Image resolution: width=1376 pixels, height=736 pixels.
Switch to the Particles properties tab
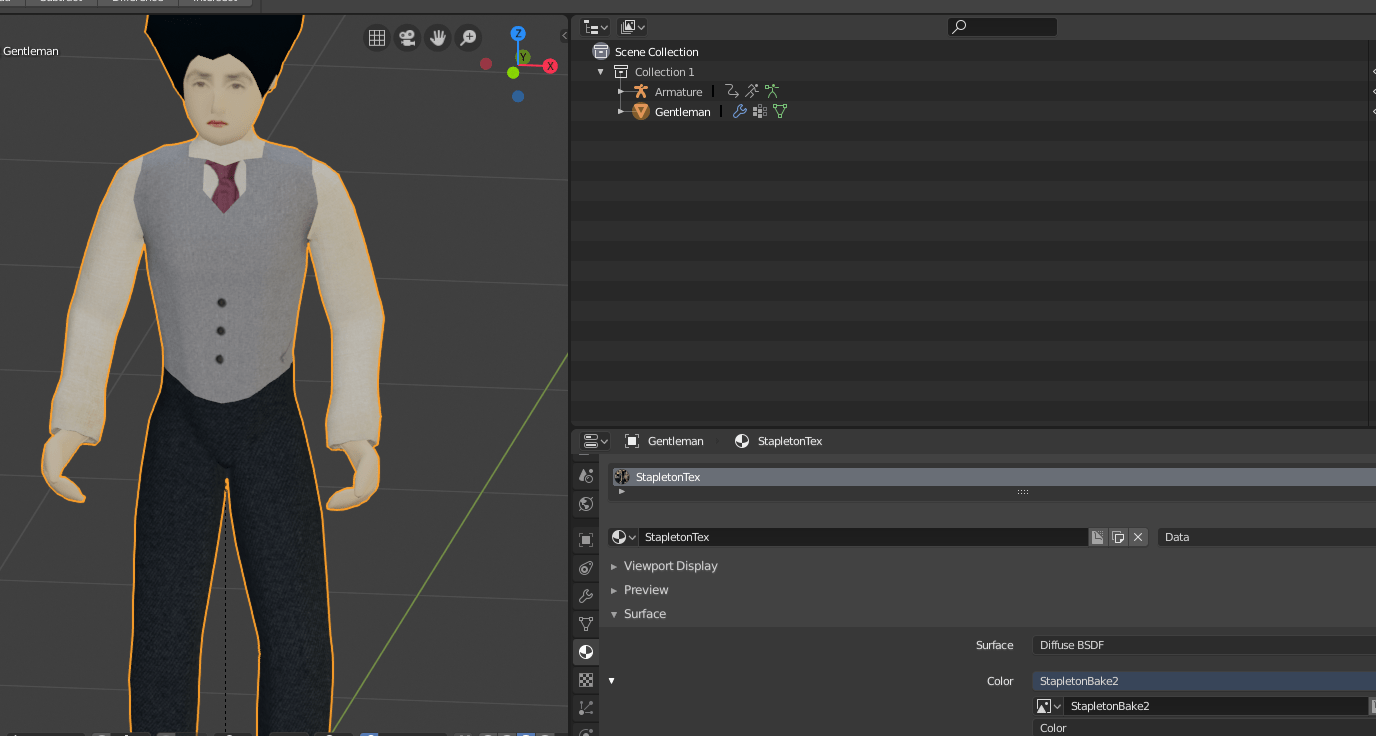point(586,708)
